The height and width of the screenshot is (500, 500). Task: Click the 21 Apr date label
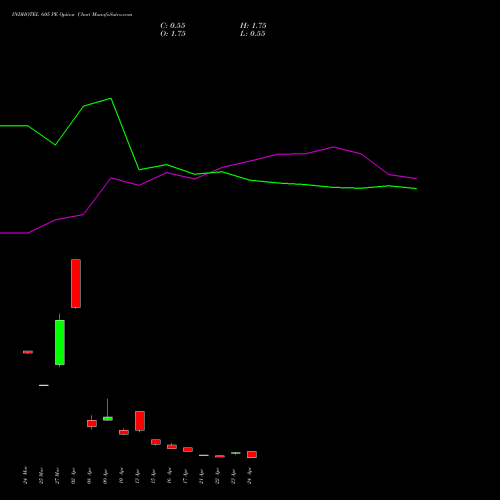[x=201, y=476]
